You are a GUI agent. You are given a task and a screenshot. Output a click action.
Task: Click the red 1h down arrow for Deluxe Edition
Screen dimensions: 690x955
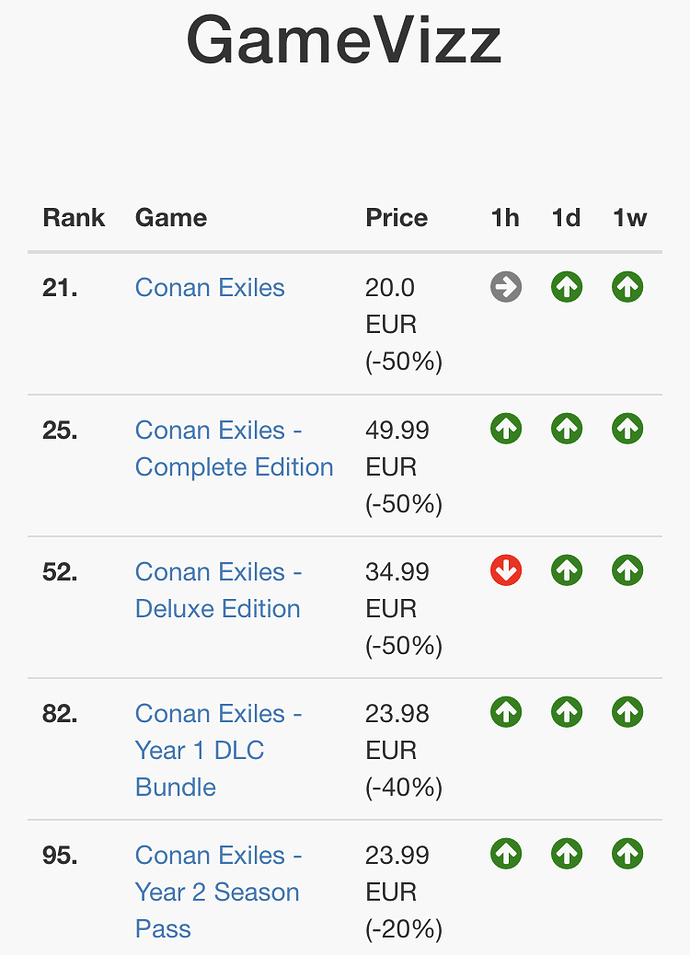pyautogui.click(x=506, y=571)
